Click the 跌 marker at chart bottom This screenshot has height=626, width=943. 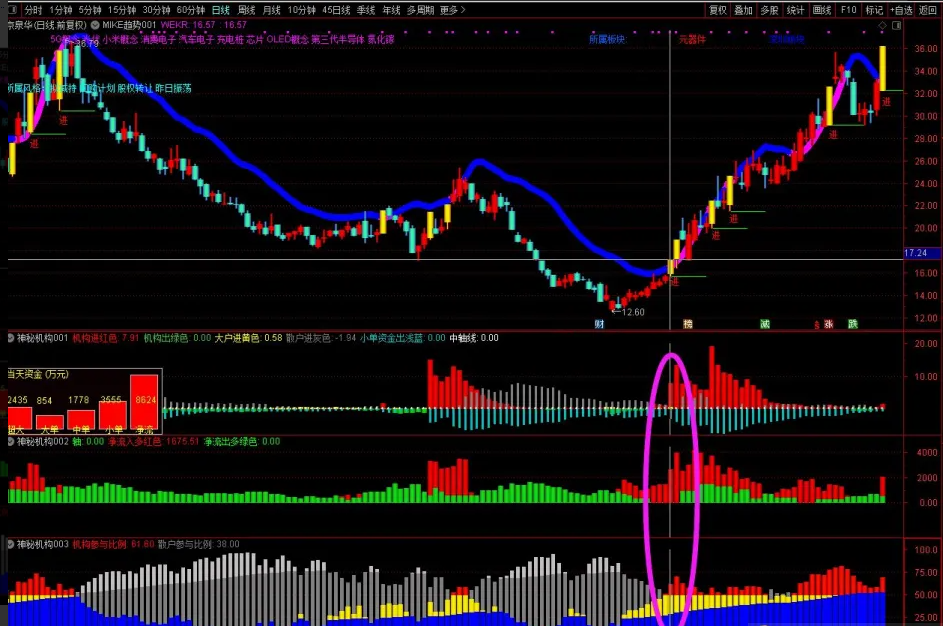pos(853,324)
